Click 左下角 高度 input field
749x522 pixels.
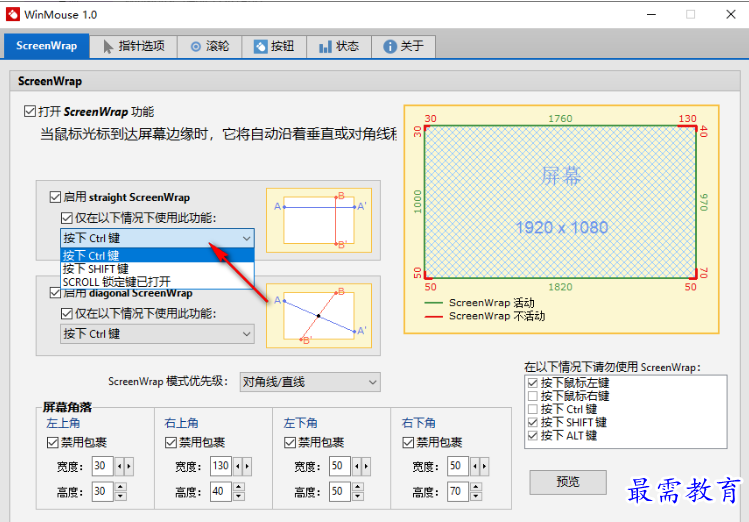click(340, 491)
